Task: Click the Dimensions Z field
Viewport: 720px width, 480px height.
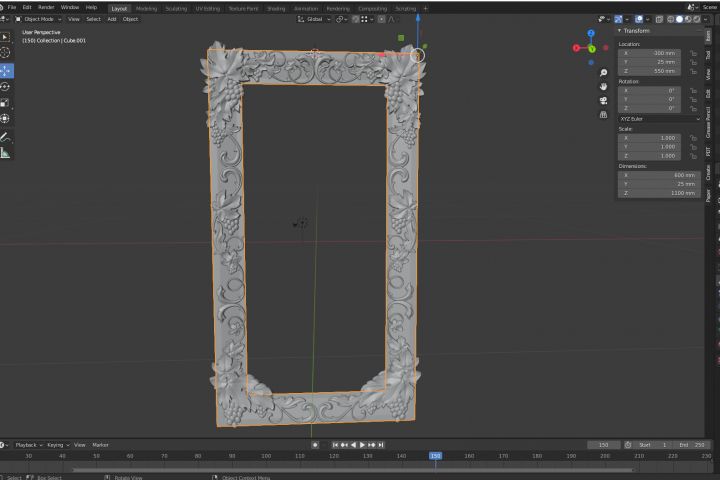Action: pyautogui.click(x=658, y=193)
